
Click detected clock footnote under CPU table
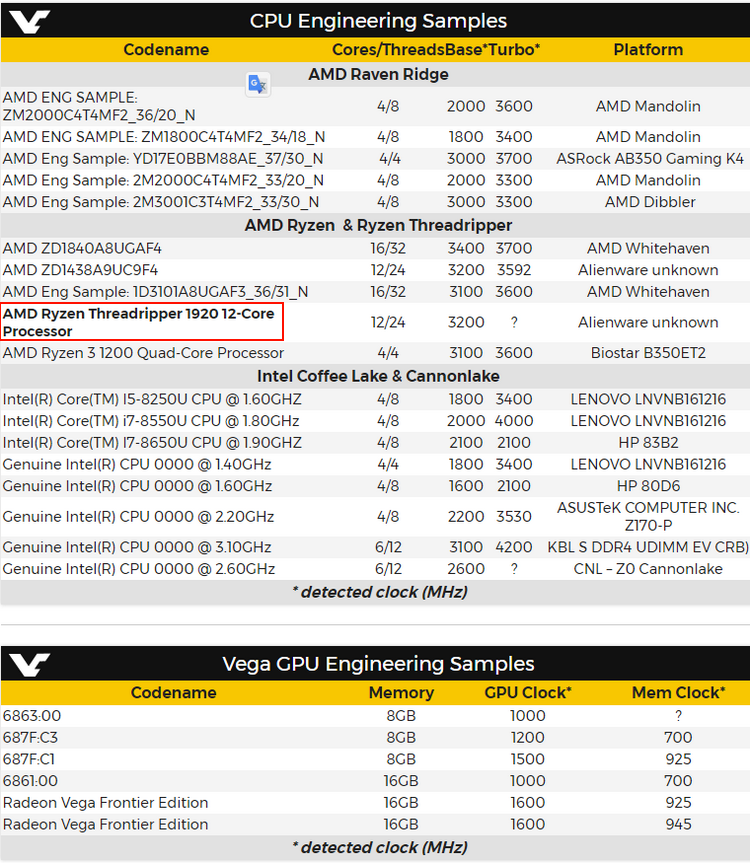point(380,592)
